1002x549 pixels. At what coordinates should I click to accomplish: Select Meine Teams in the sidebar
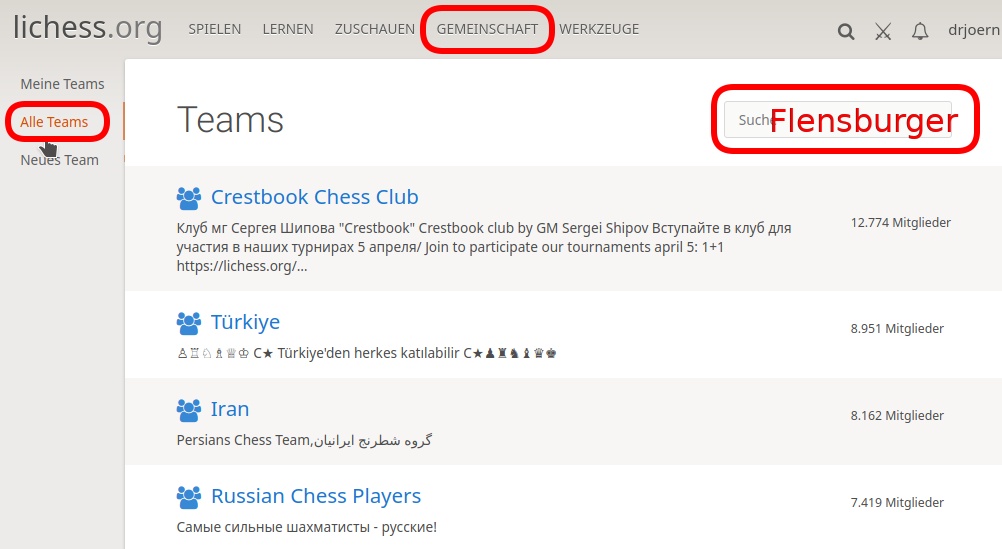click(62, 84)
